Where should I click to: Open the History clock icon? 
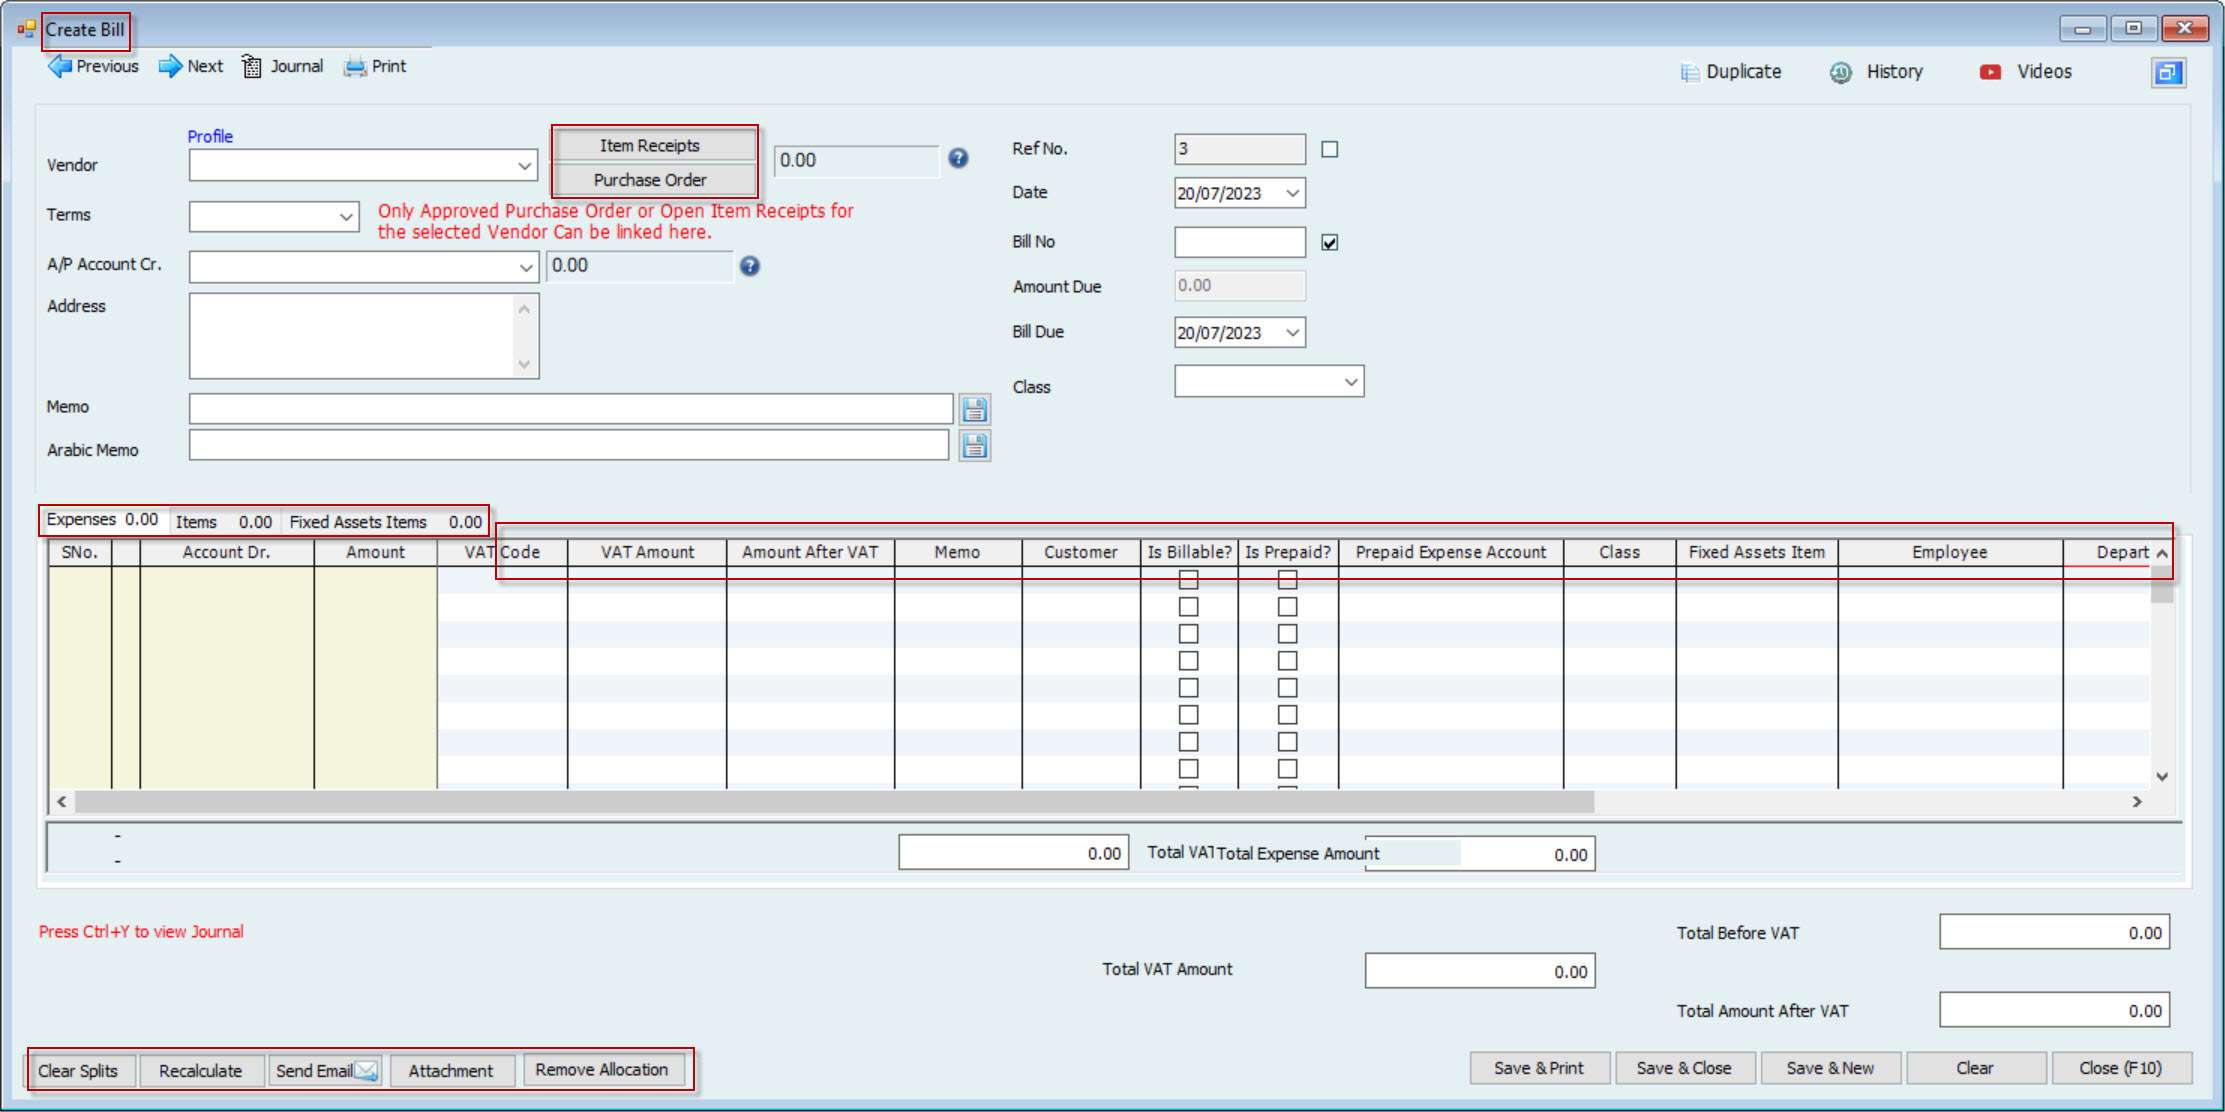tap(1840, 72)
